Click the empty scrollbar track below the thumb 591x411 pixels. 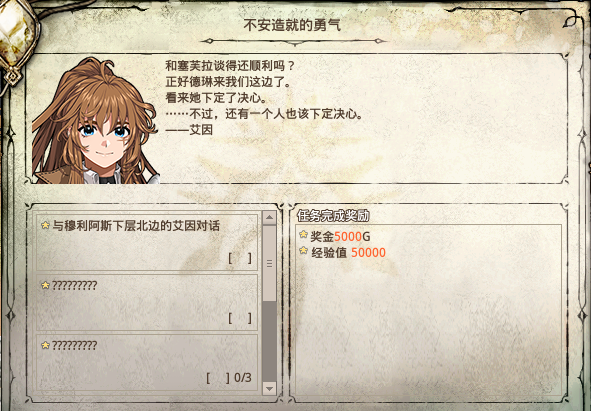[x=269, y=341]
